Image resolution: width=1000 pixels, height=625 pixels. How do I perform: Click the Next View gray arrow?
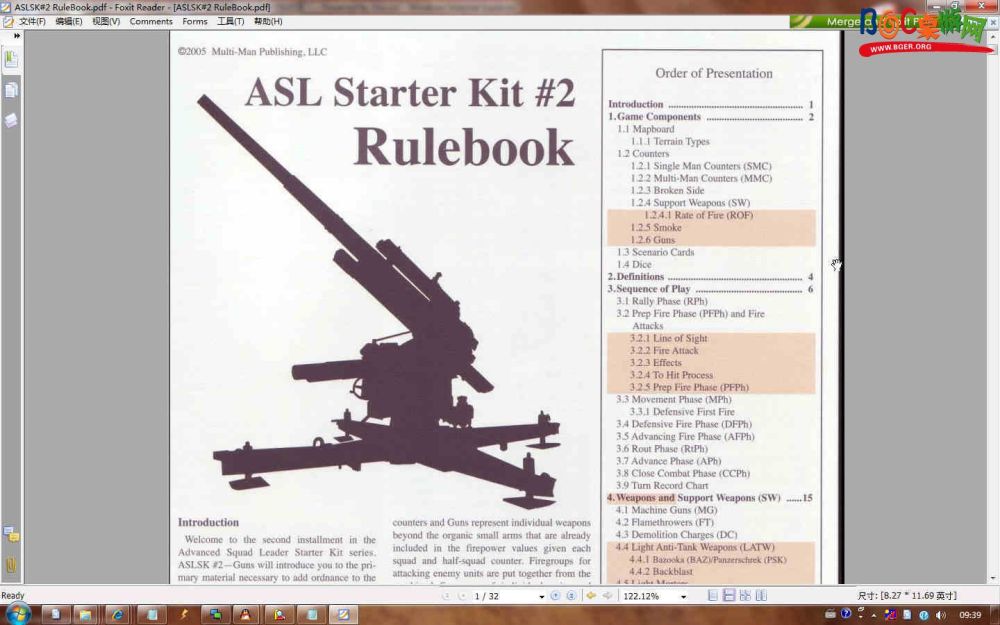tap(608, 596)
